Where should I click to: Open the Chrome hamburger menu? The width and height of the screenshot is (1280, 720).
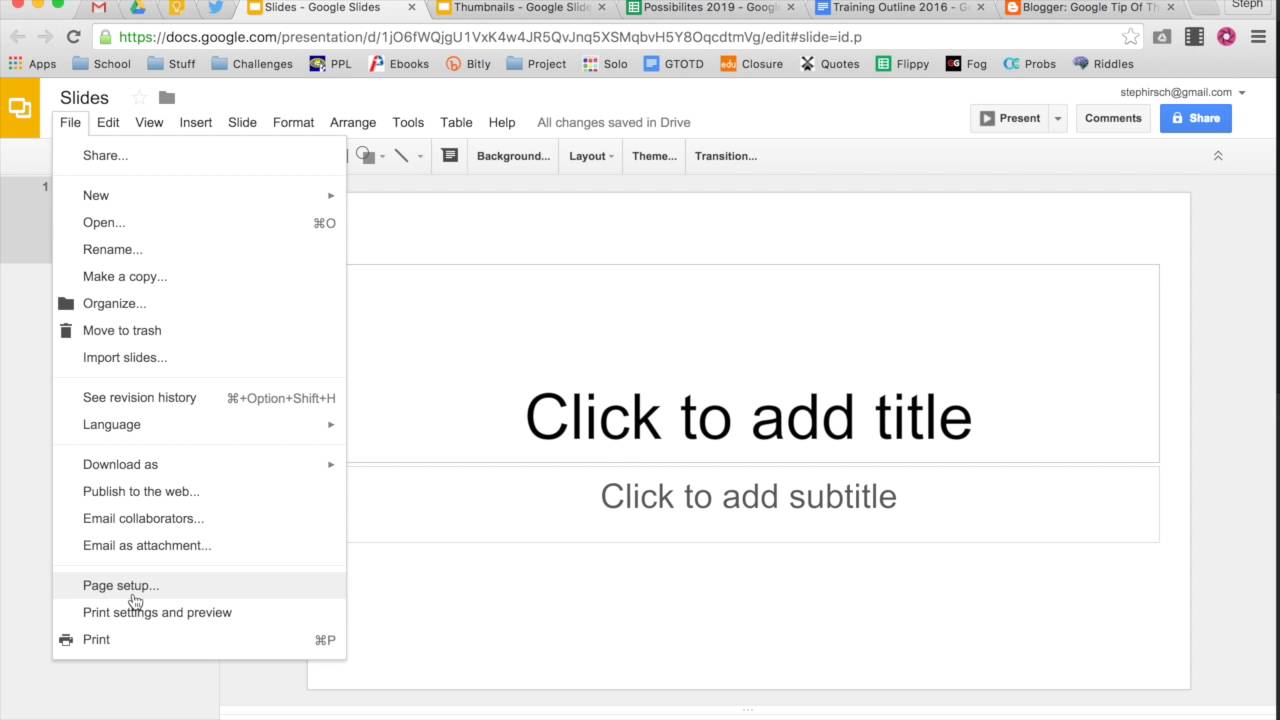pos(1259,37)
